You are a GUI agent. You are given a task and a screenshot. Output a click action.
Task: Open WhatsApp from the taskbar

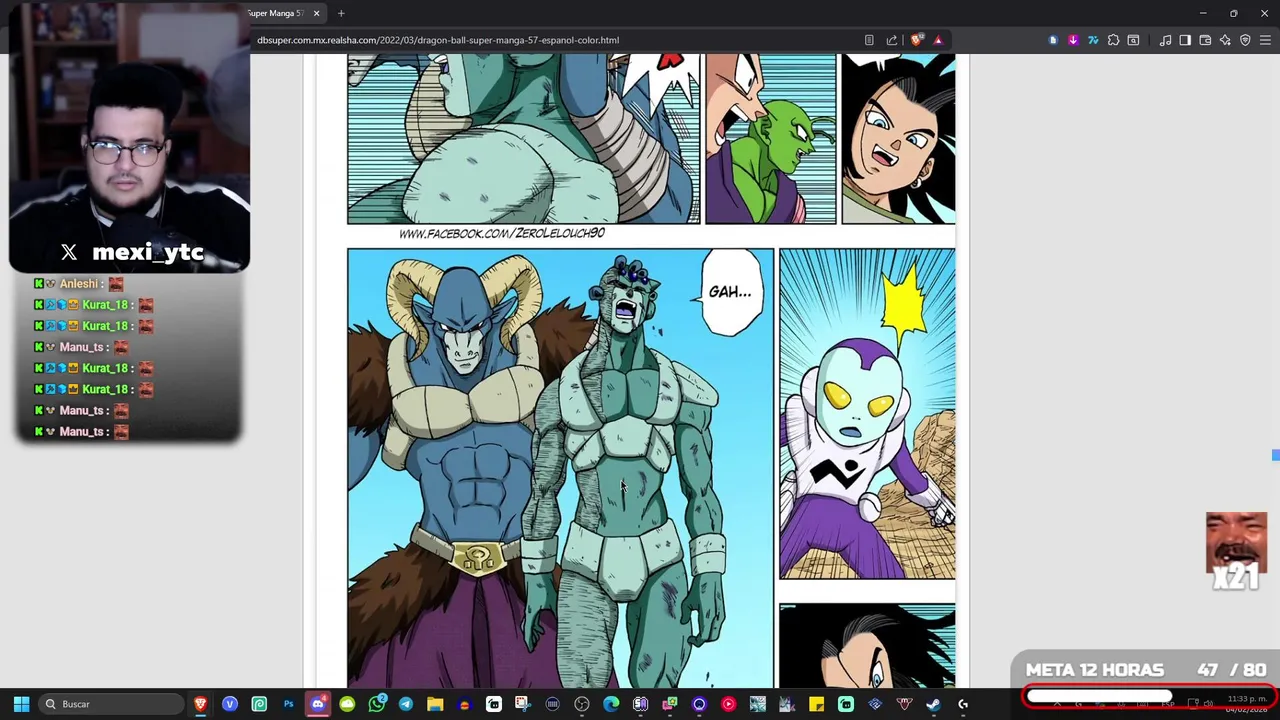click(x=376, y=704)
